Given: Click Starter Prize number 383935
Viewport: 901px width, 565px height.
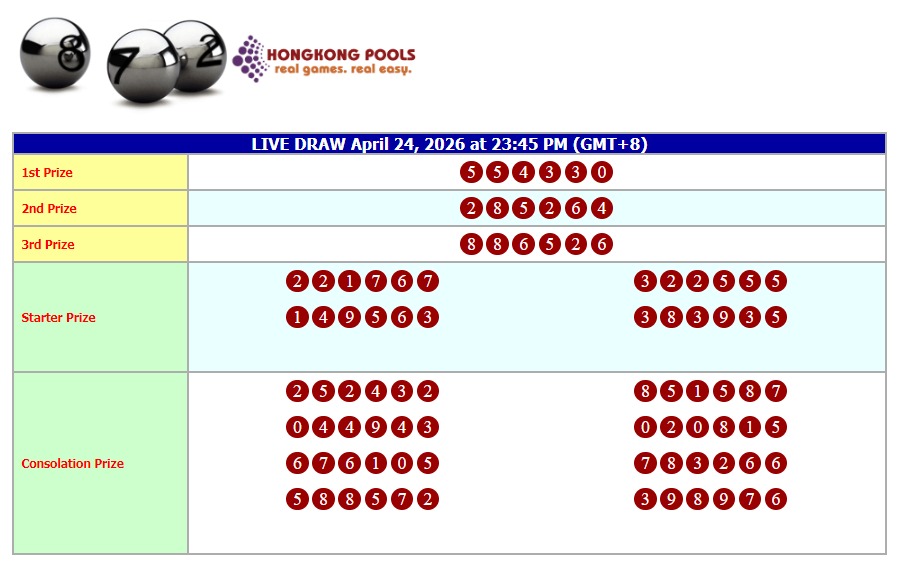Looking at the screenshot, I should pyautogui.click(x=710, y=317).
